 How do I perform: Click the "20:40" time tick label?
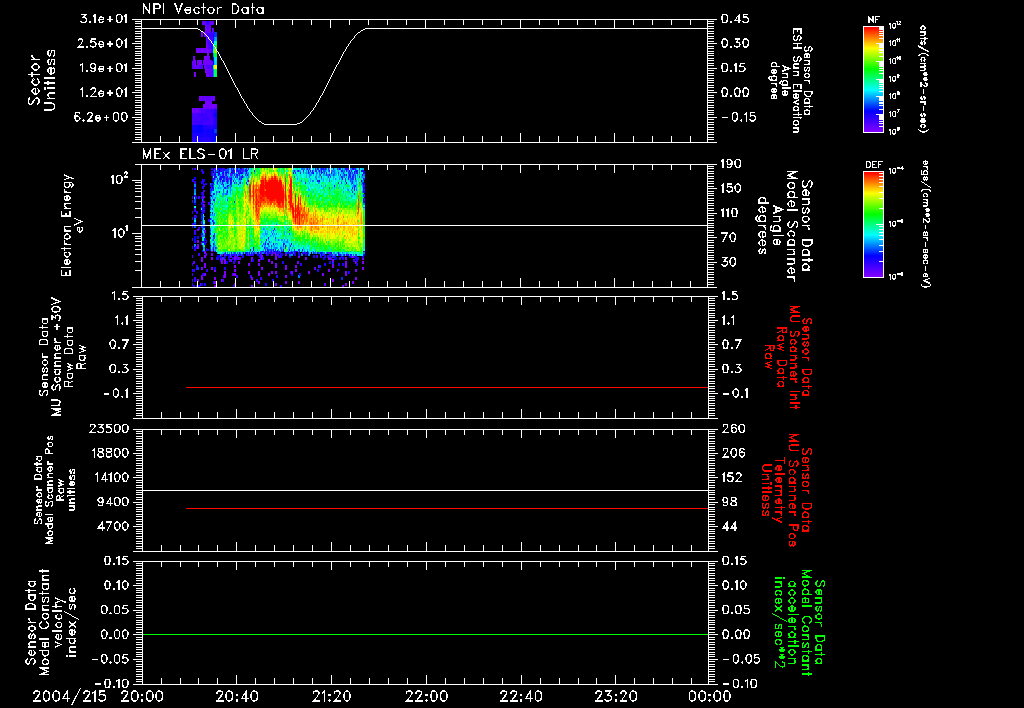(x=236, y=696)
